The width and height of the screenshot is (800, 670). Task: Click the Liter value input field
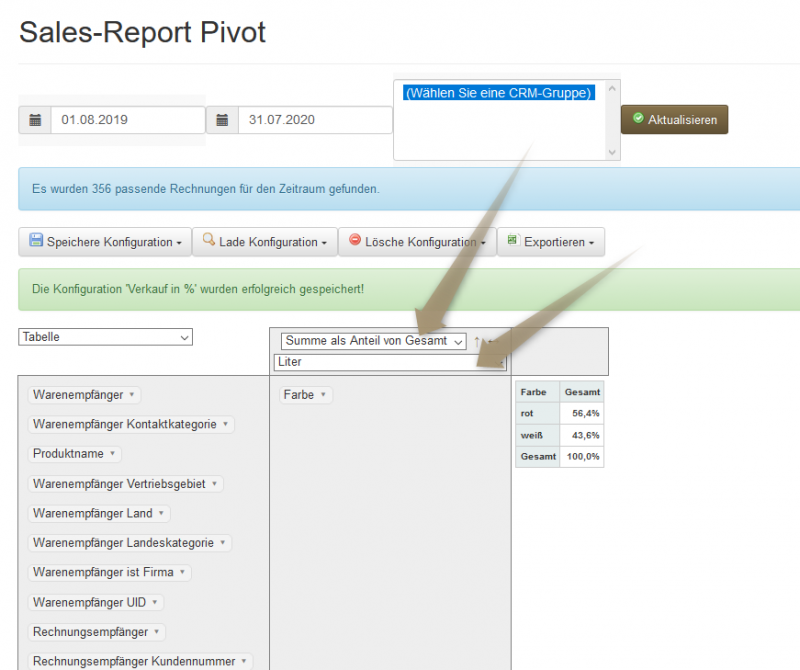(390, 361)
